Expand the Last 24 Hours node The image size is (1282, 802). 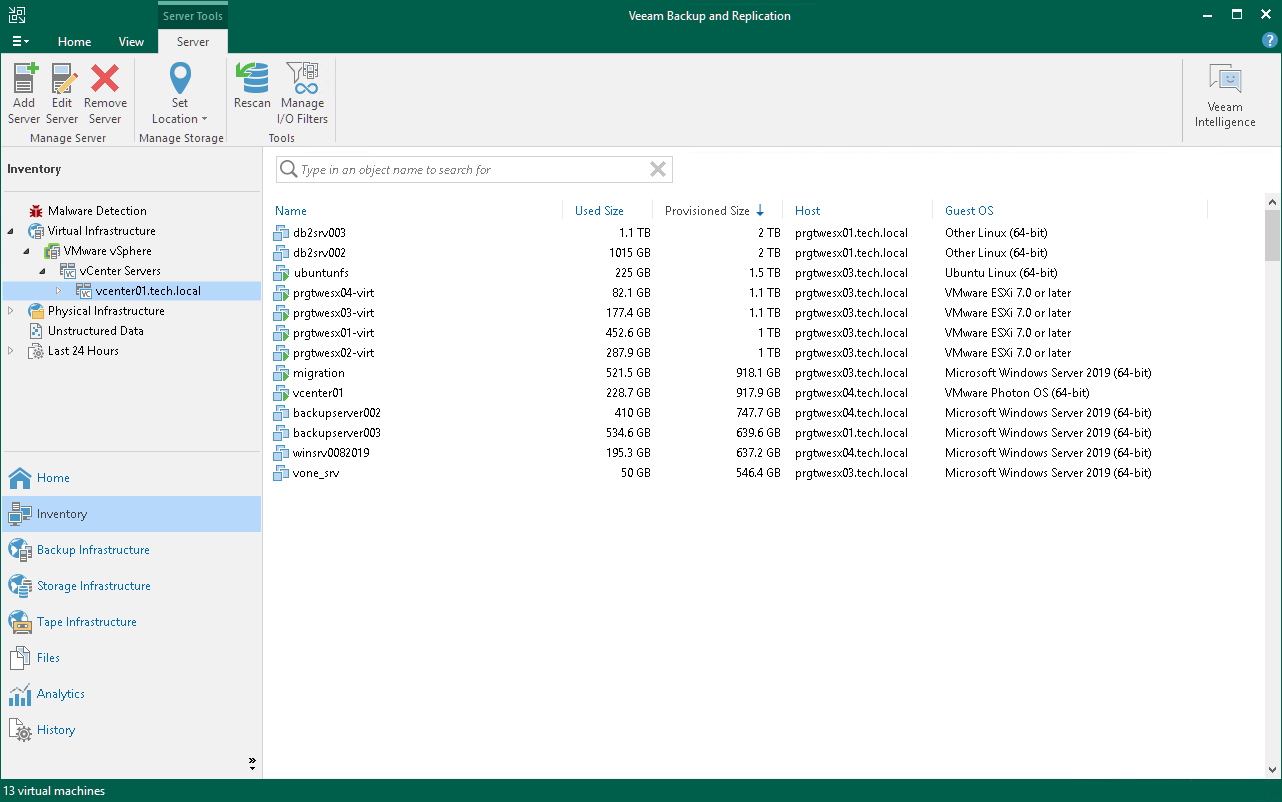[11, 351]
